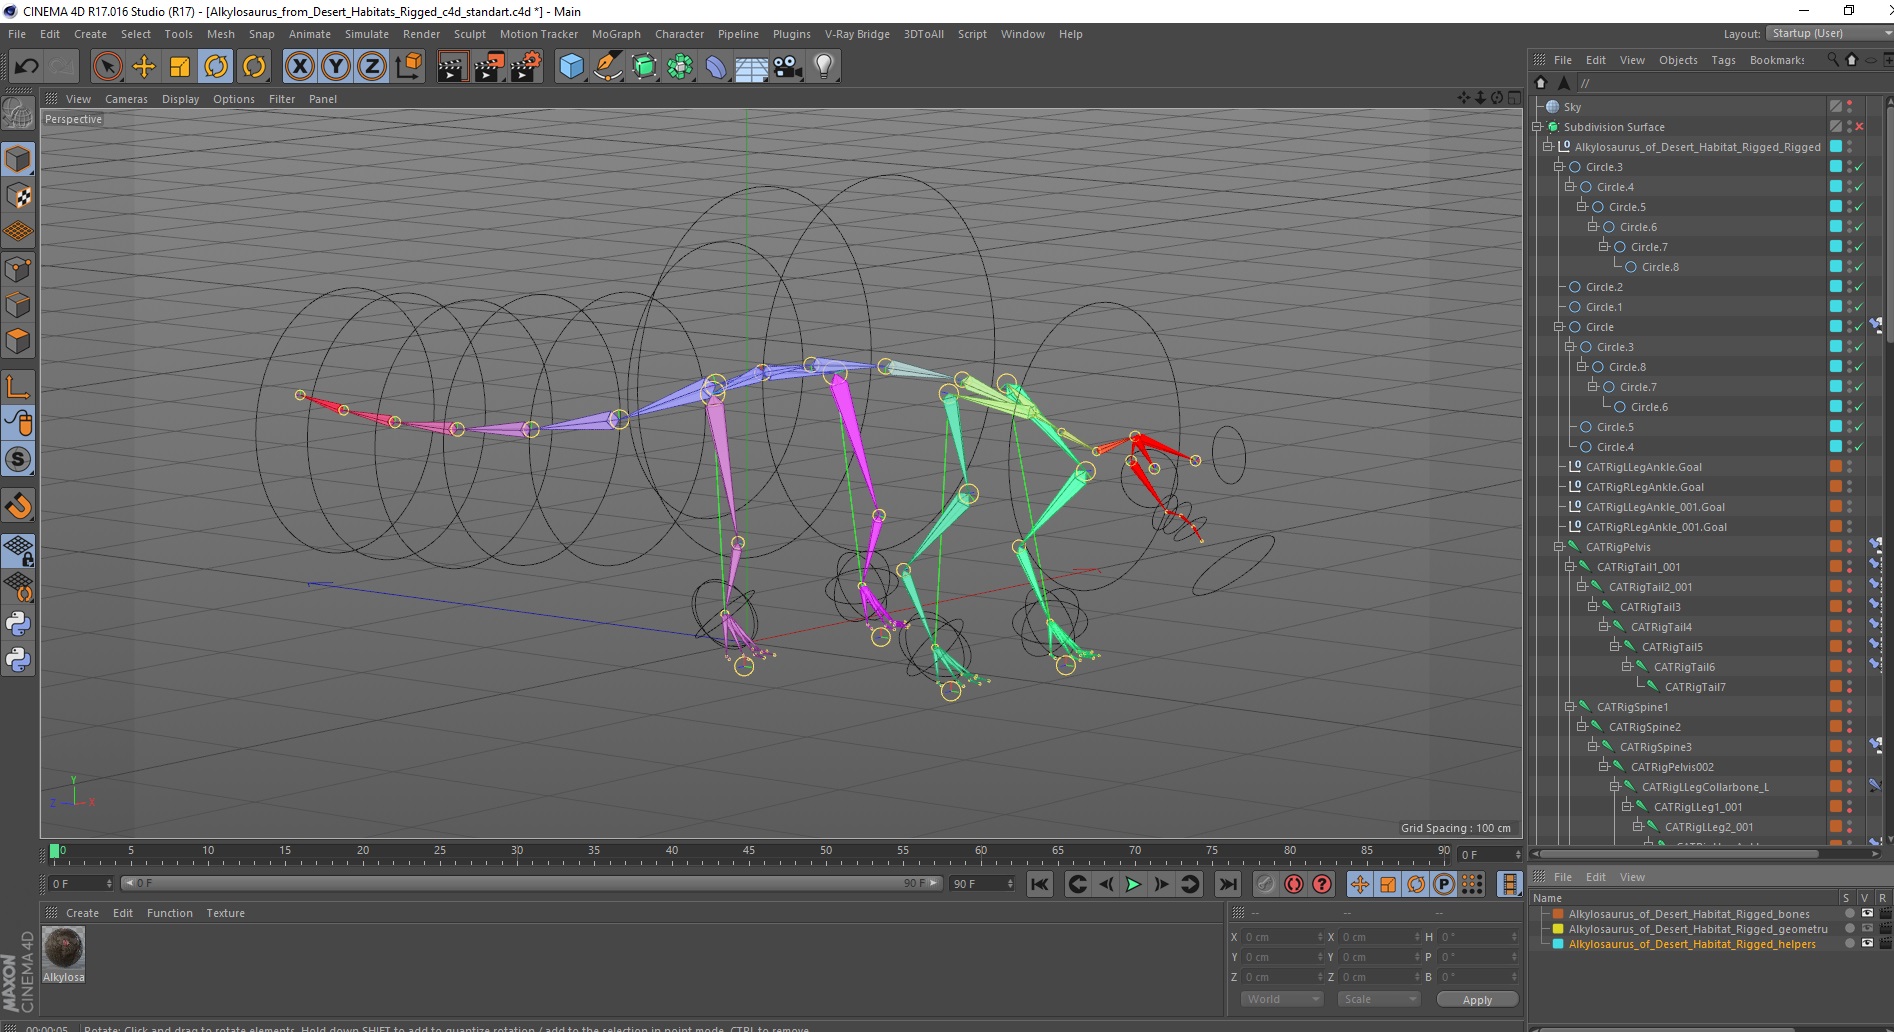Click the orange bones layer color swatch
This screenshot has width=1894, height=1032.
pos(1557,914)
